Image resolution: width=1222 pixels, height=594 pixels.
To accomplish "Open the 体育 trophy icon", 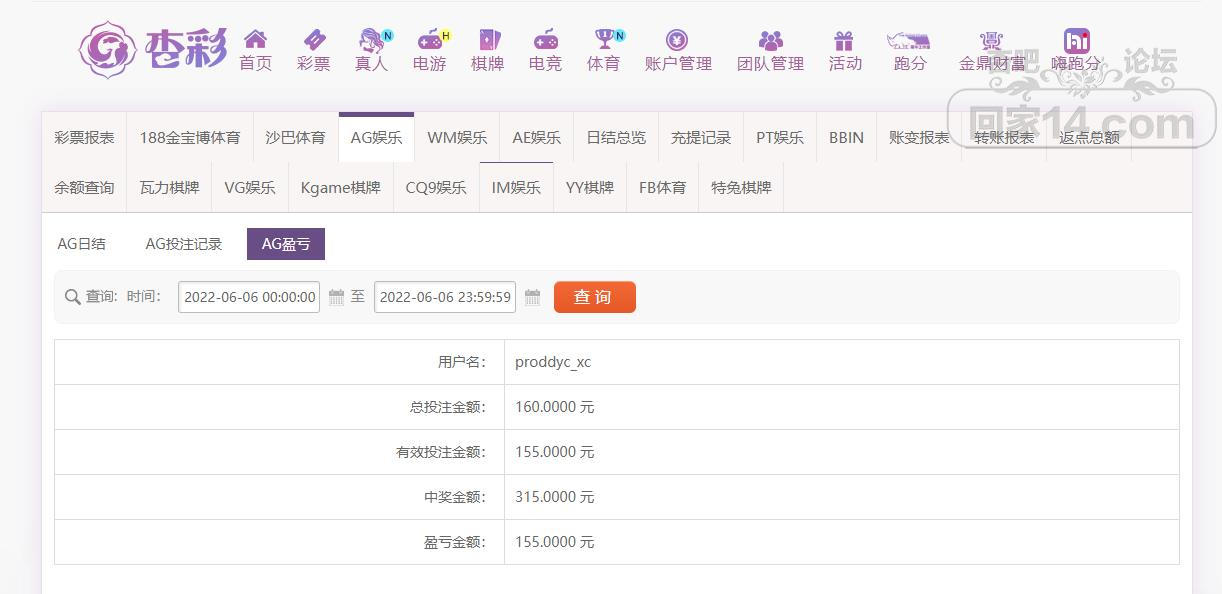I will [603, 40].
